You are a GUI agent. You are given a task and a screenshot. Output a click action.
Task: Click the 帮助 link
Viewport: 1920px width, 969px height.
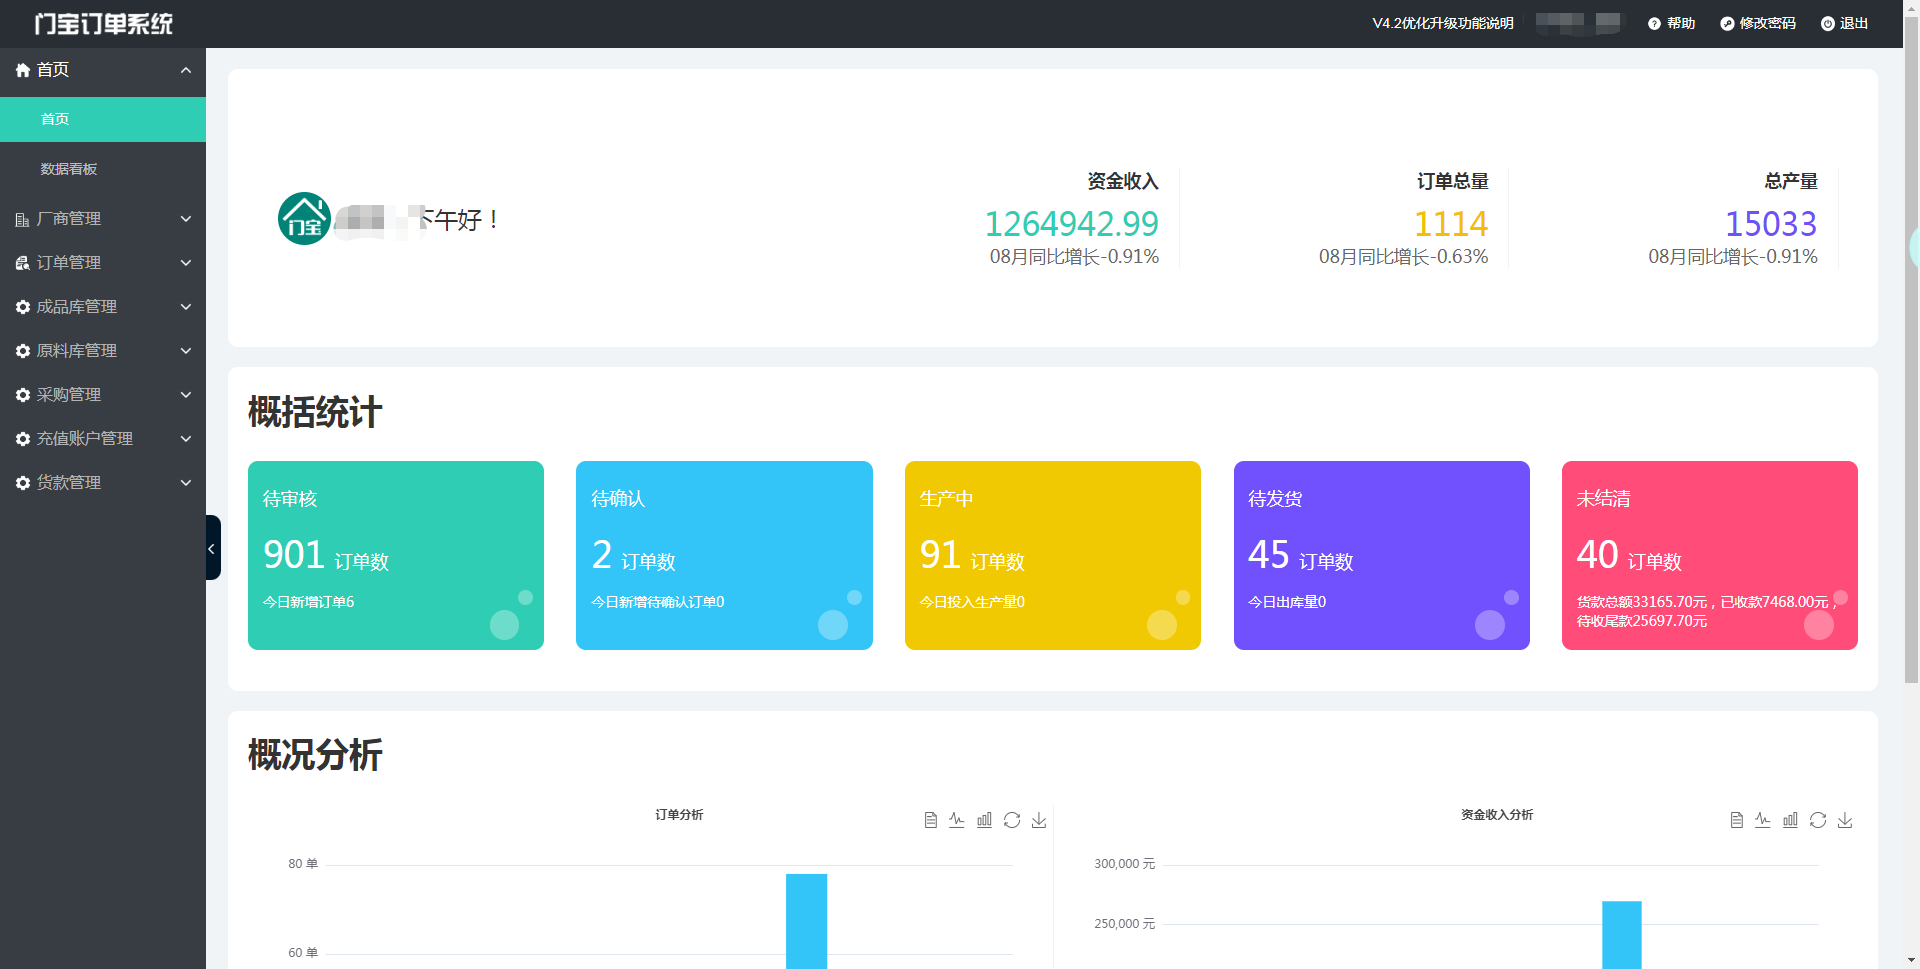pyautogui.click(x=1681, y=24)
